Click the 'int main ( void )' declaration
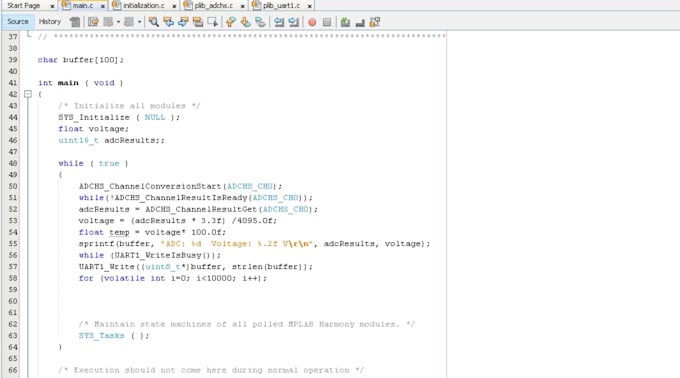The width and height of the screenshot is (680, 378). tap(80, 83)
